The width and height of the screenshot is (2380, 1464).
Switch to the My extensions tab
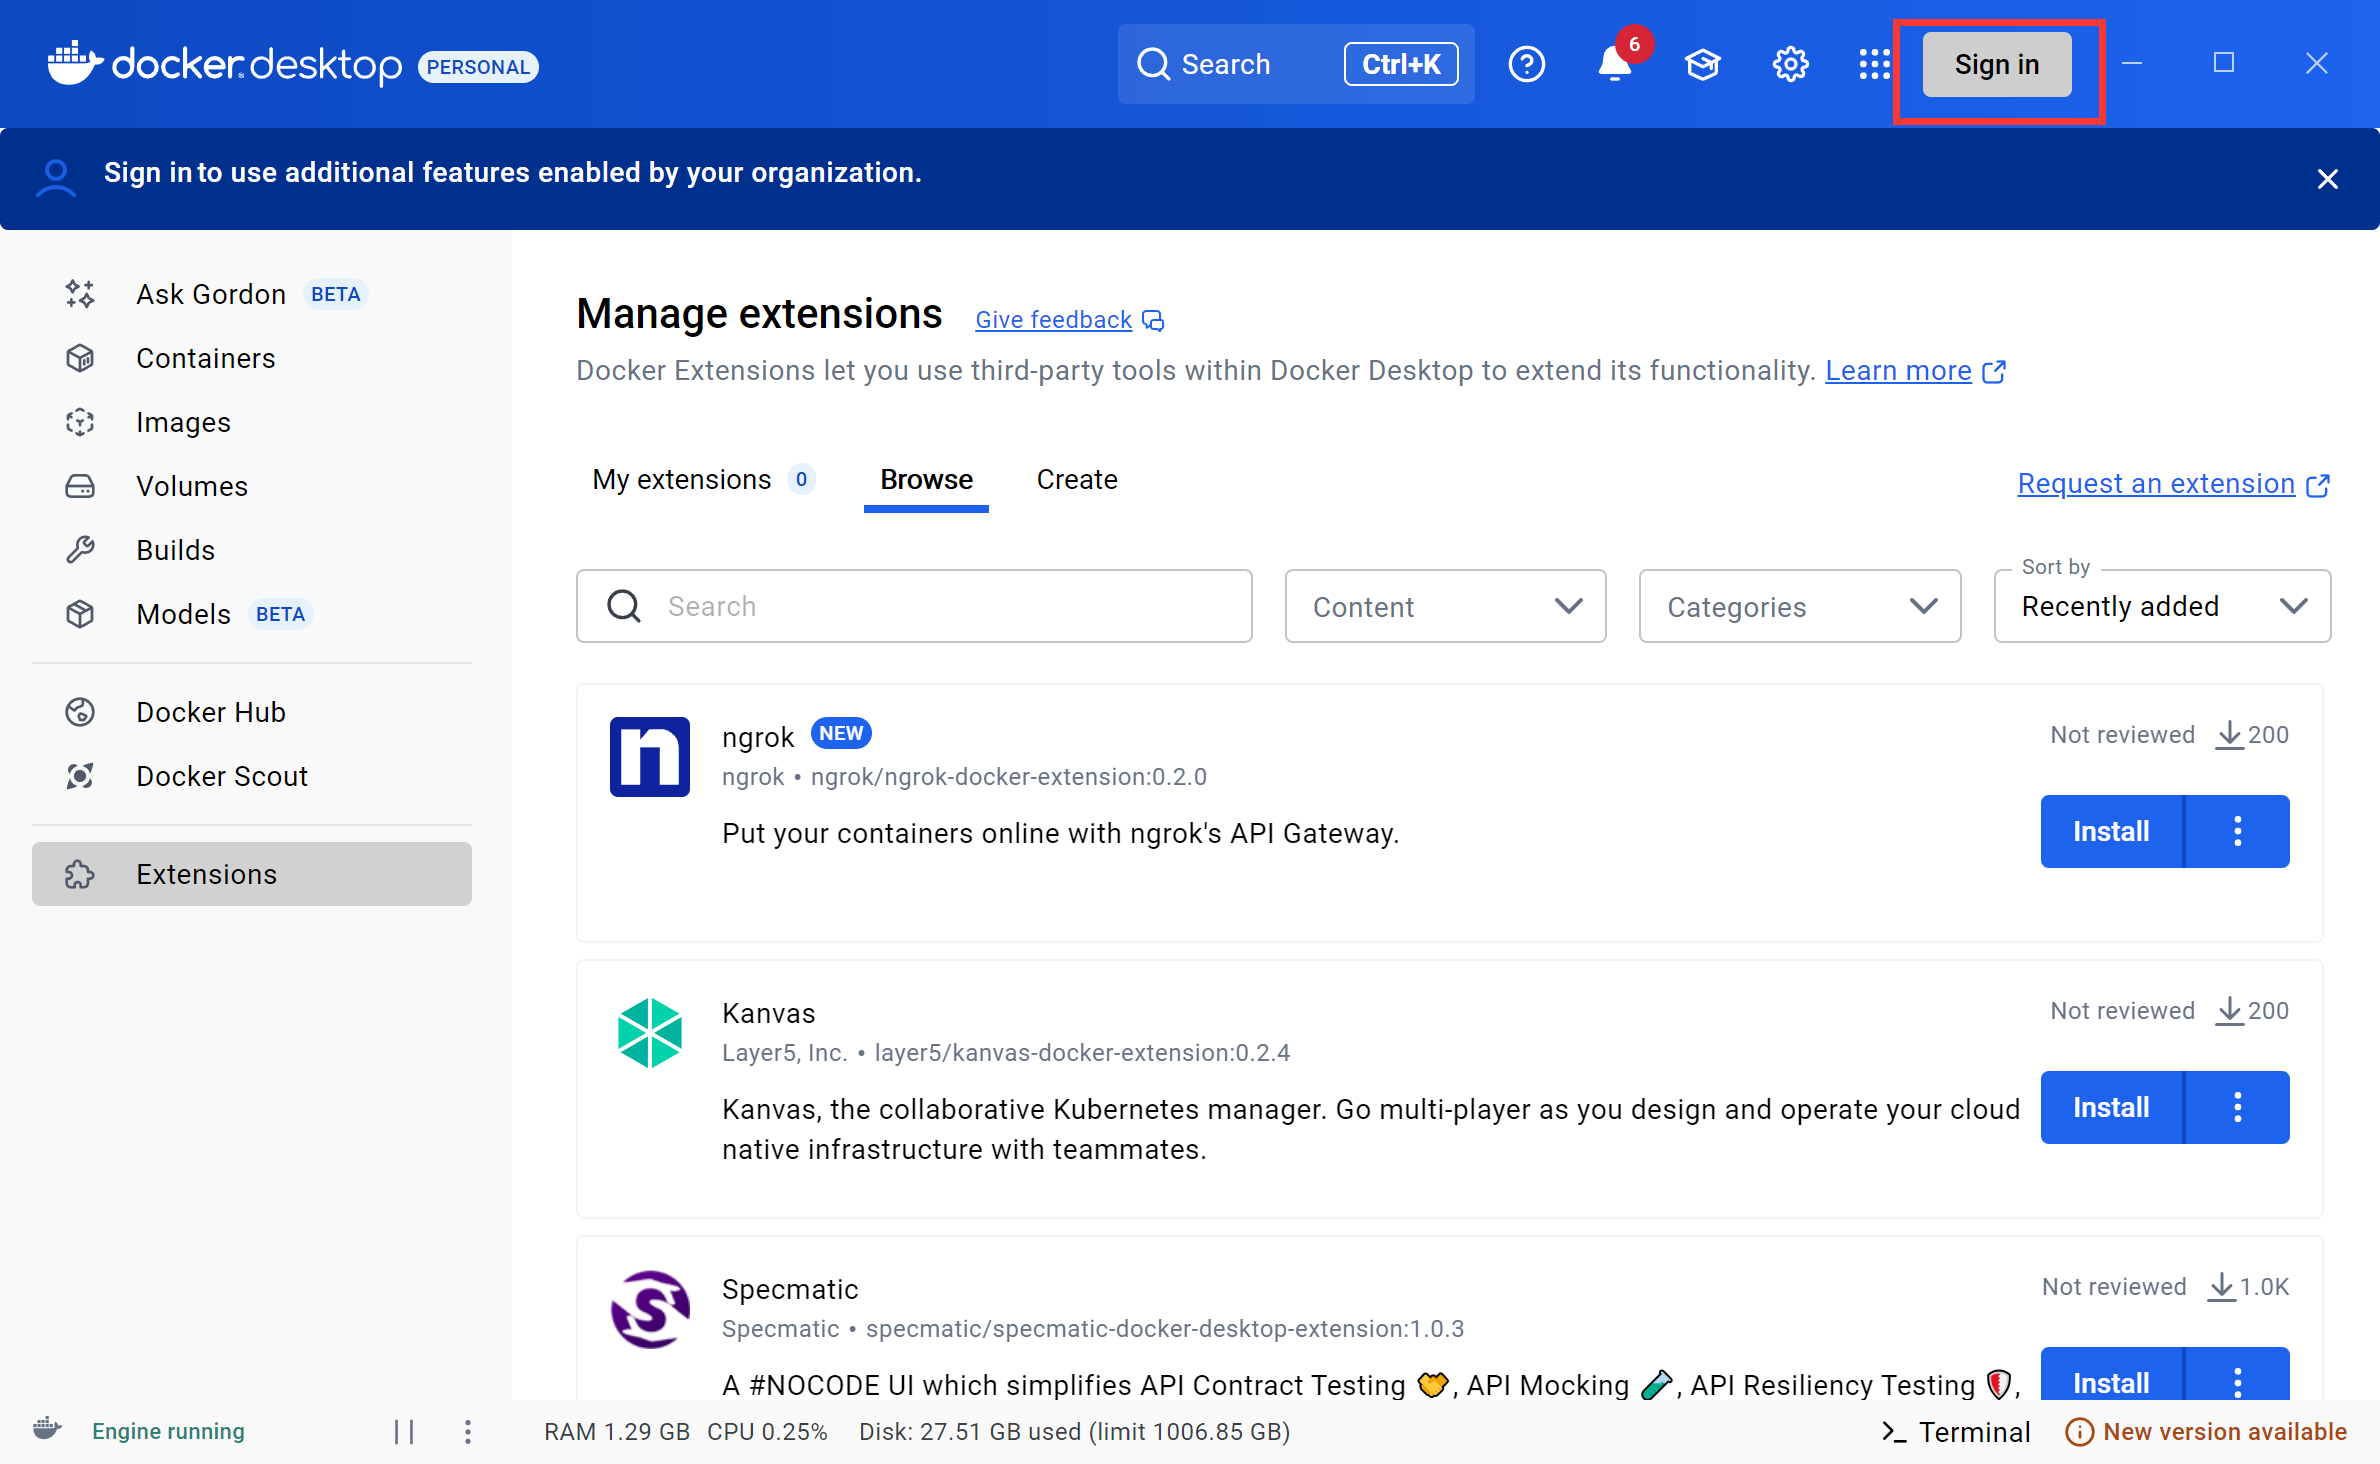681,479
